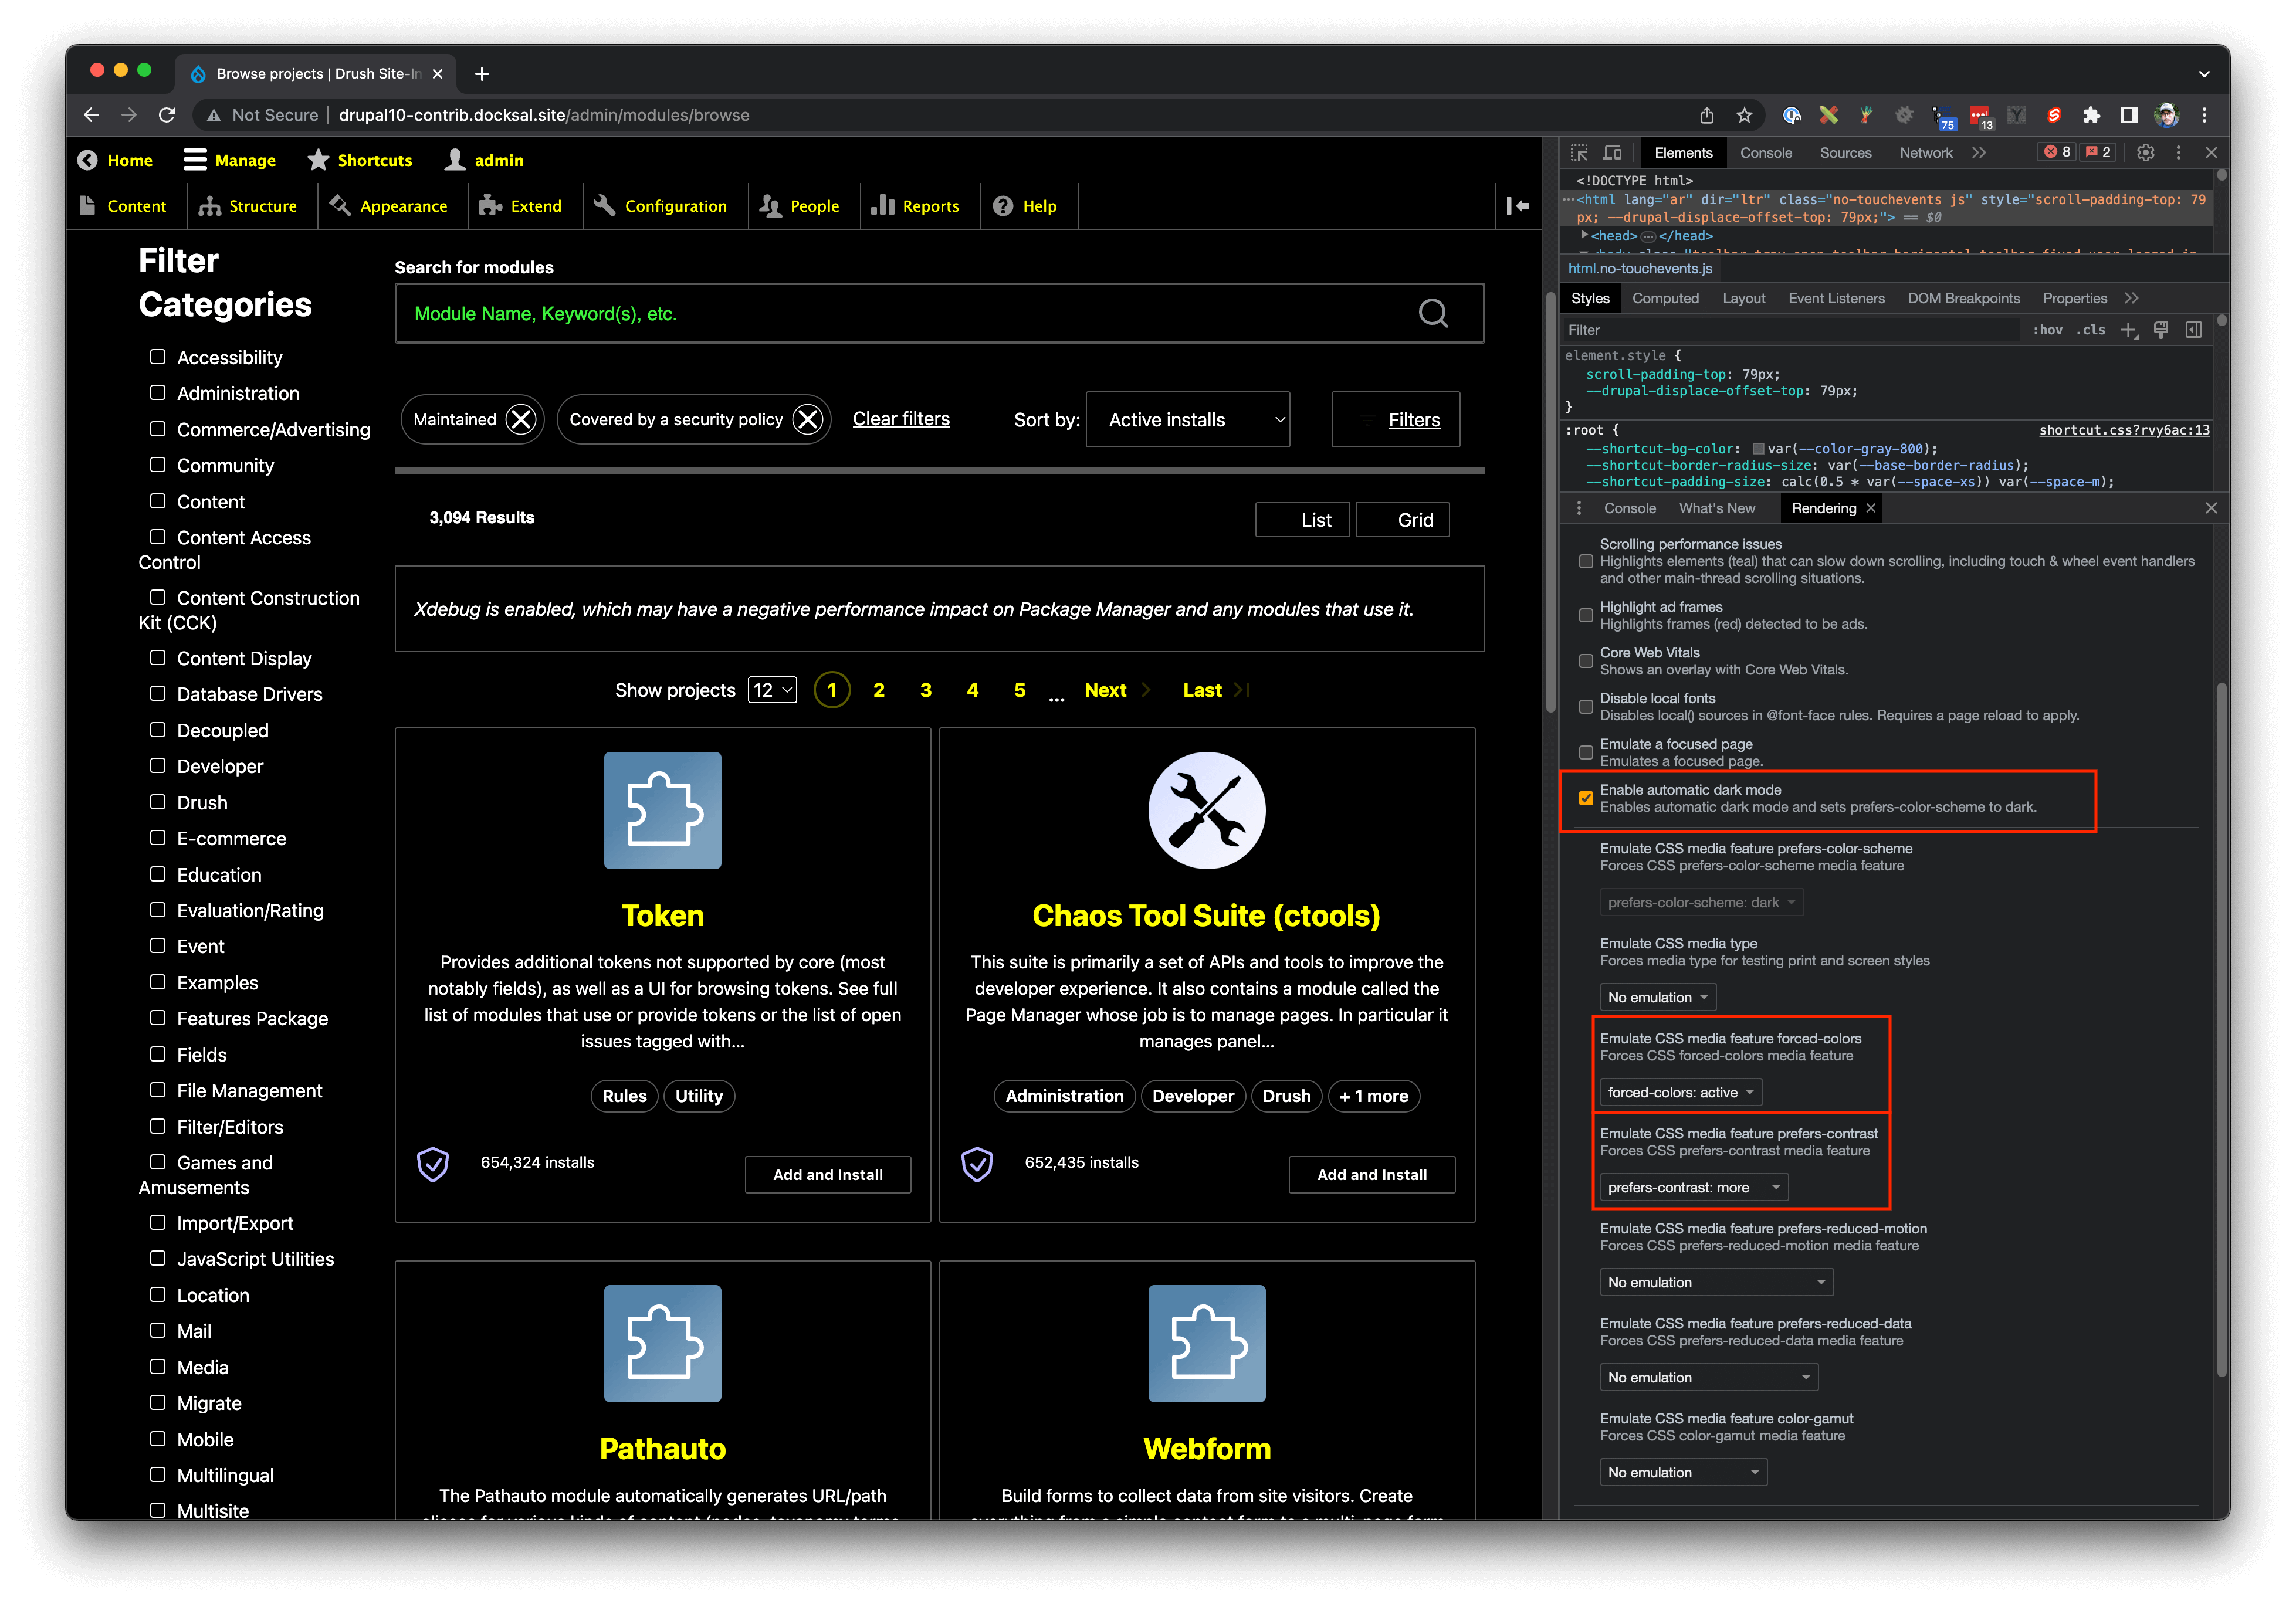This screenshot has height=1607, width=2296.
Task: Open the forced-colors: active dropdown
Action: [1680, 1092]
